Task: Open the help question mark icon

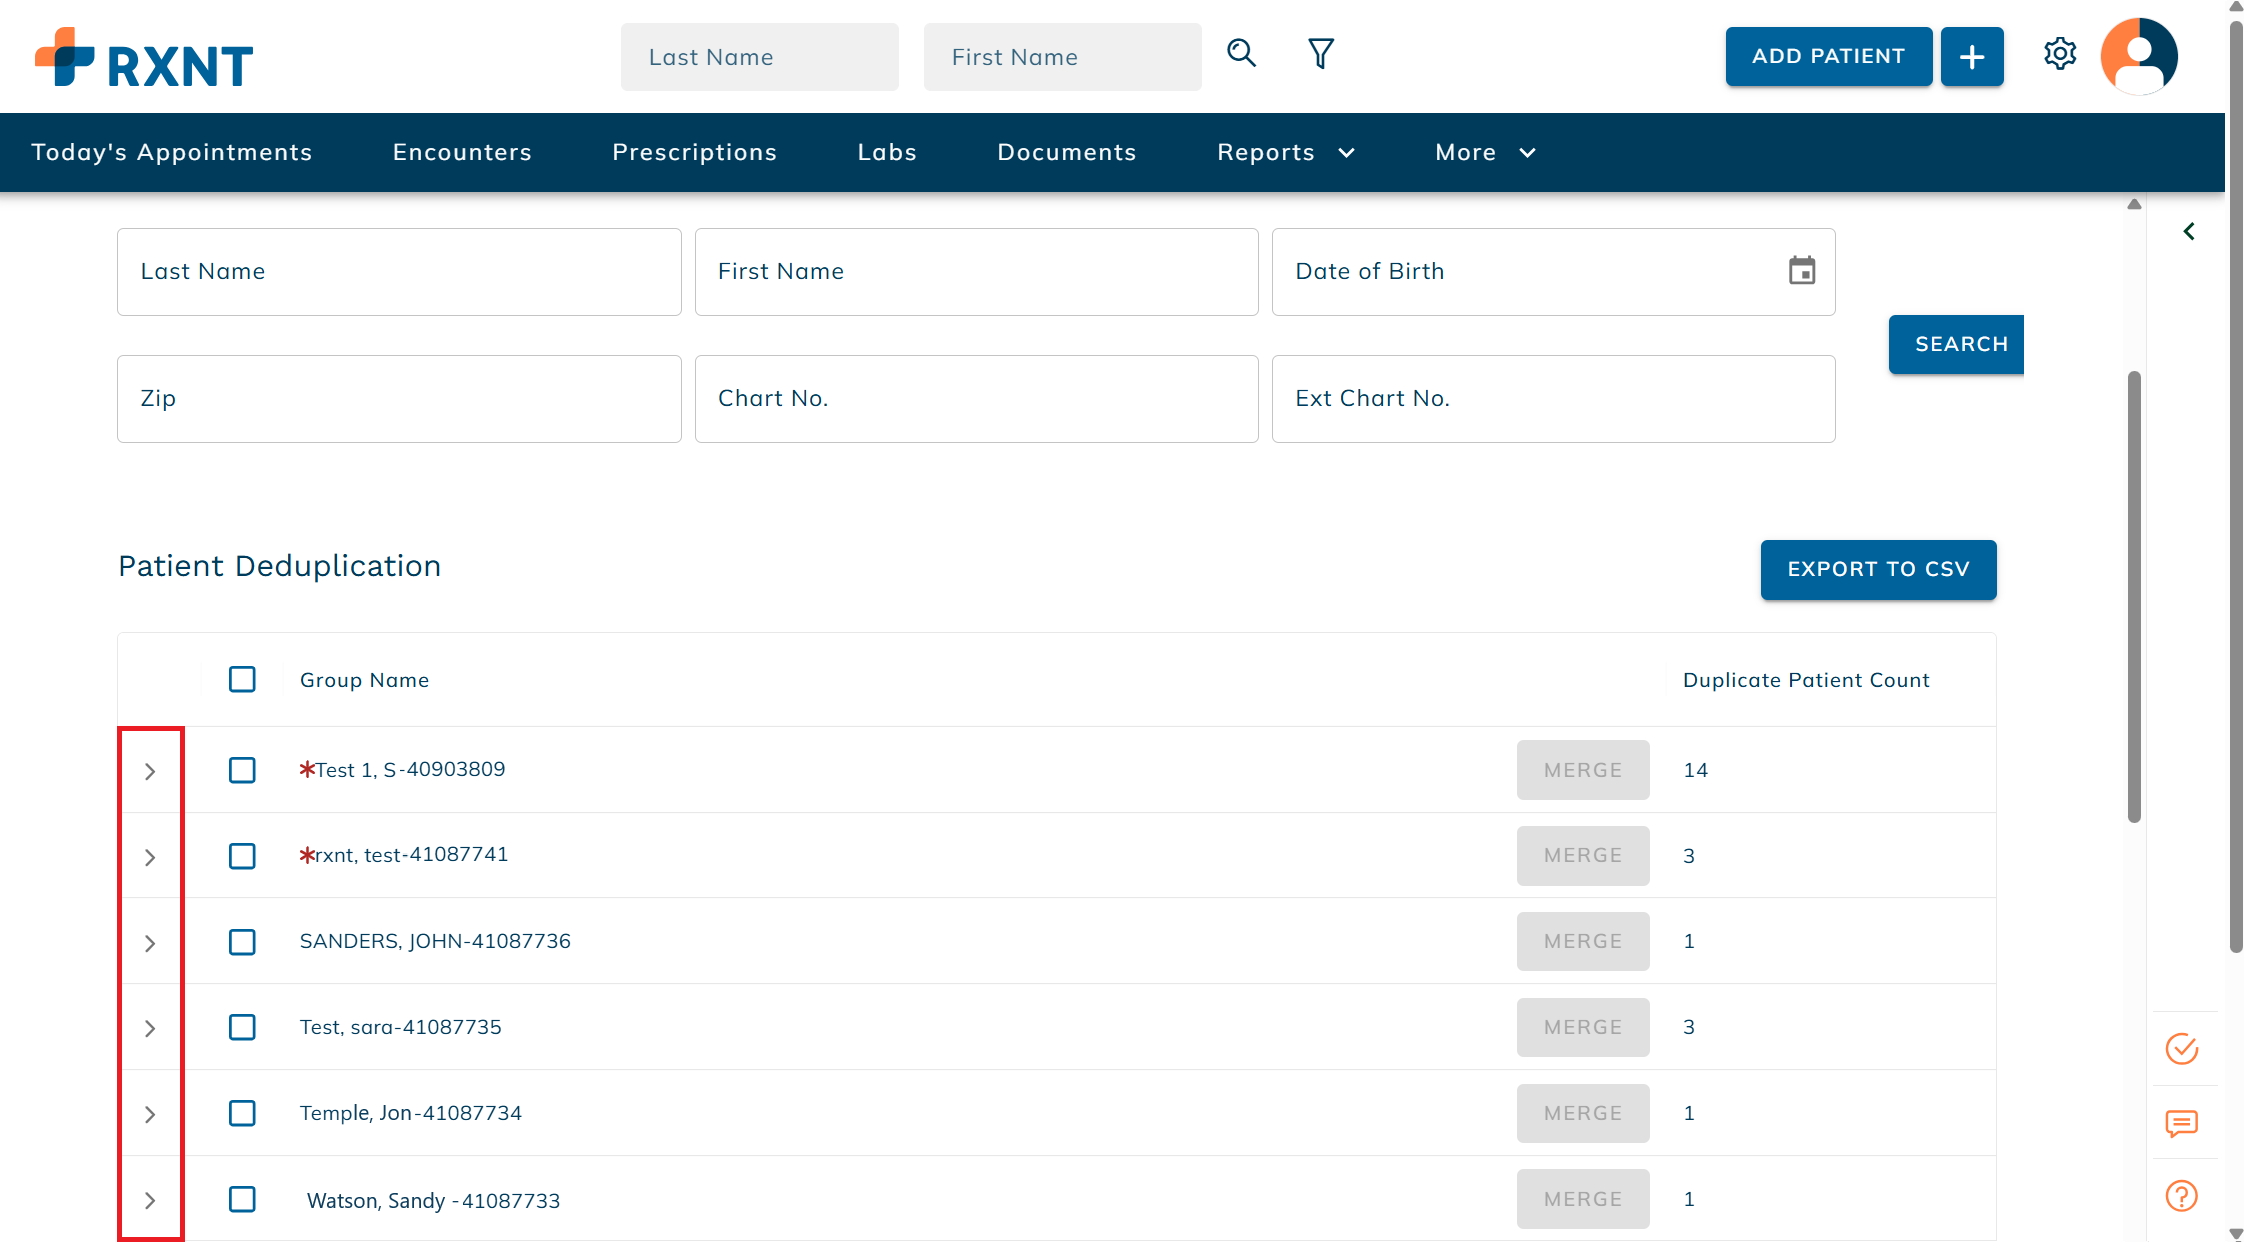Action: click(2181, 1196)
